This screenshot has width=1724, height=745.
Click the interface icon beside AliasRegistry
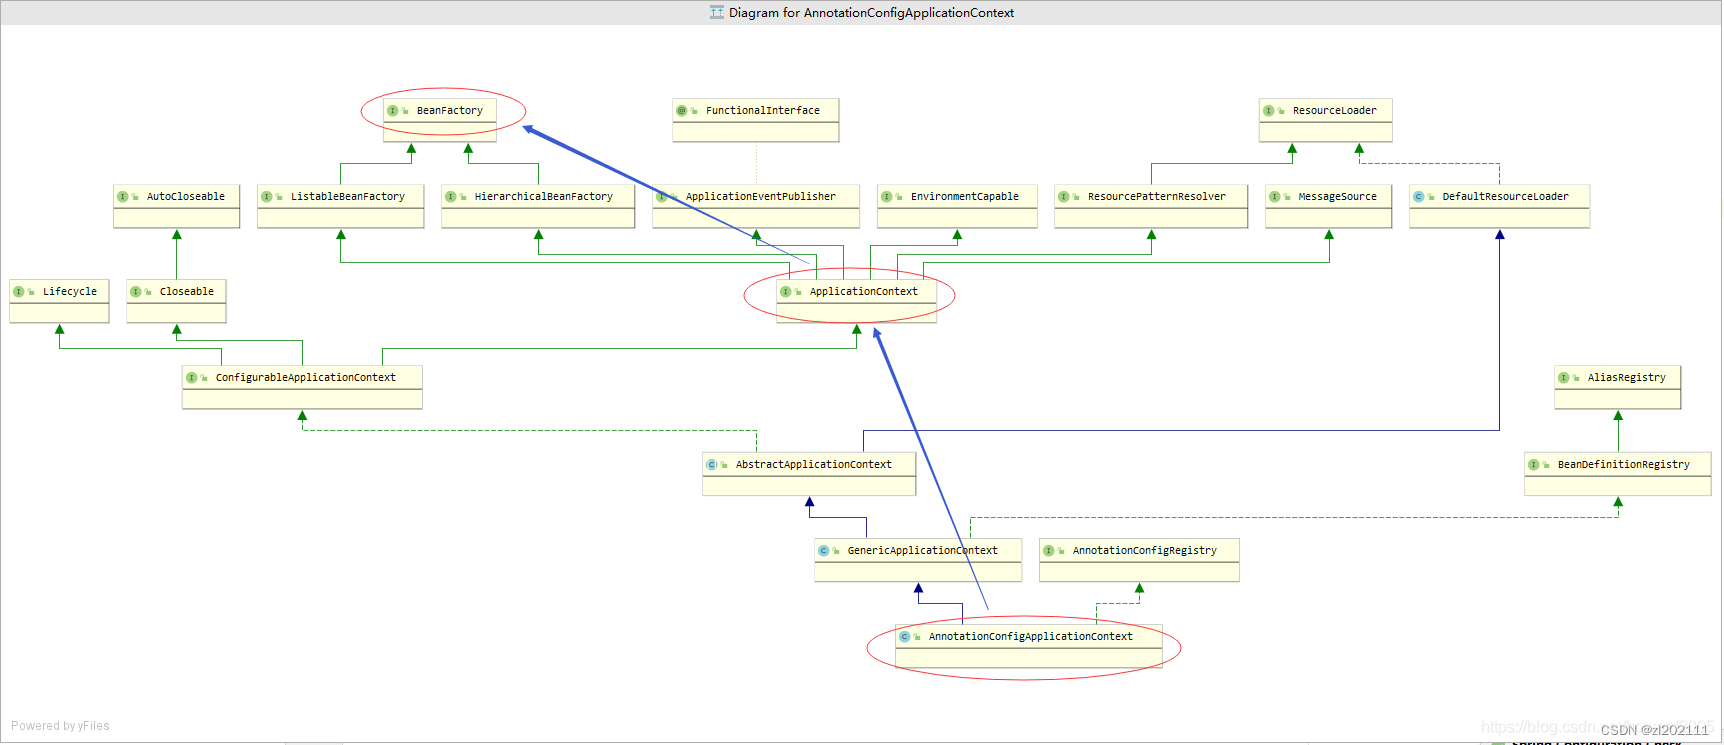tap(1564, 378)
